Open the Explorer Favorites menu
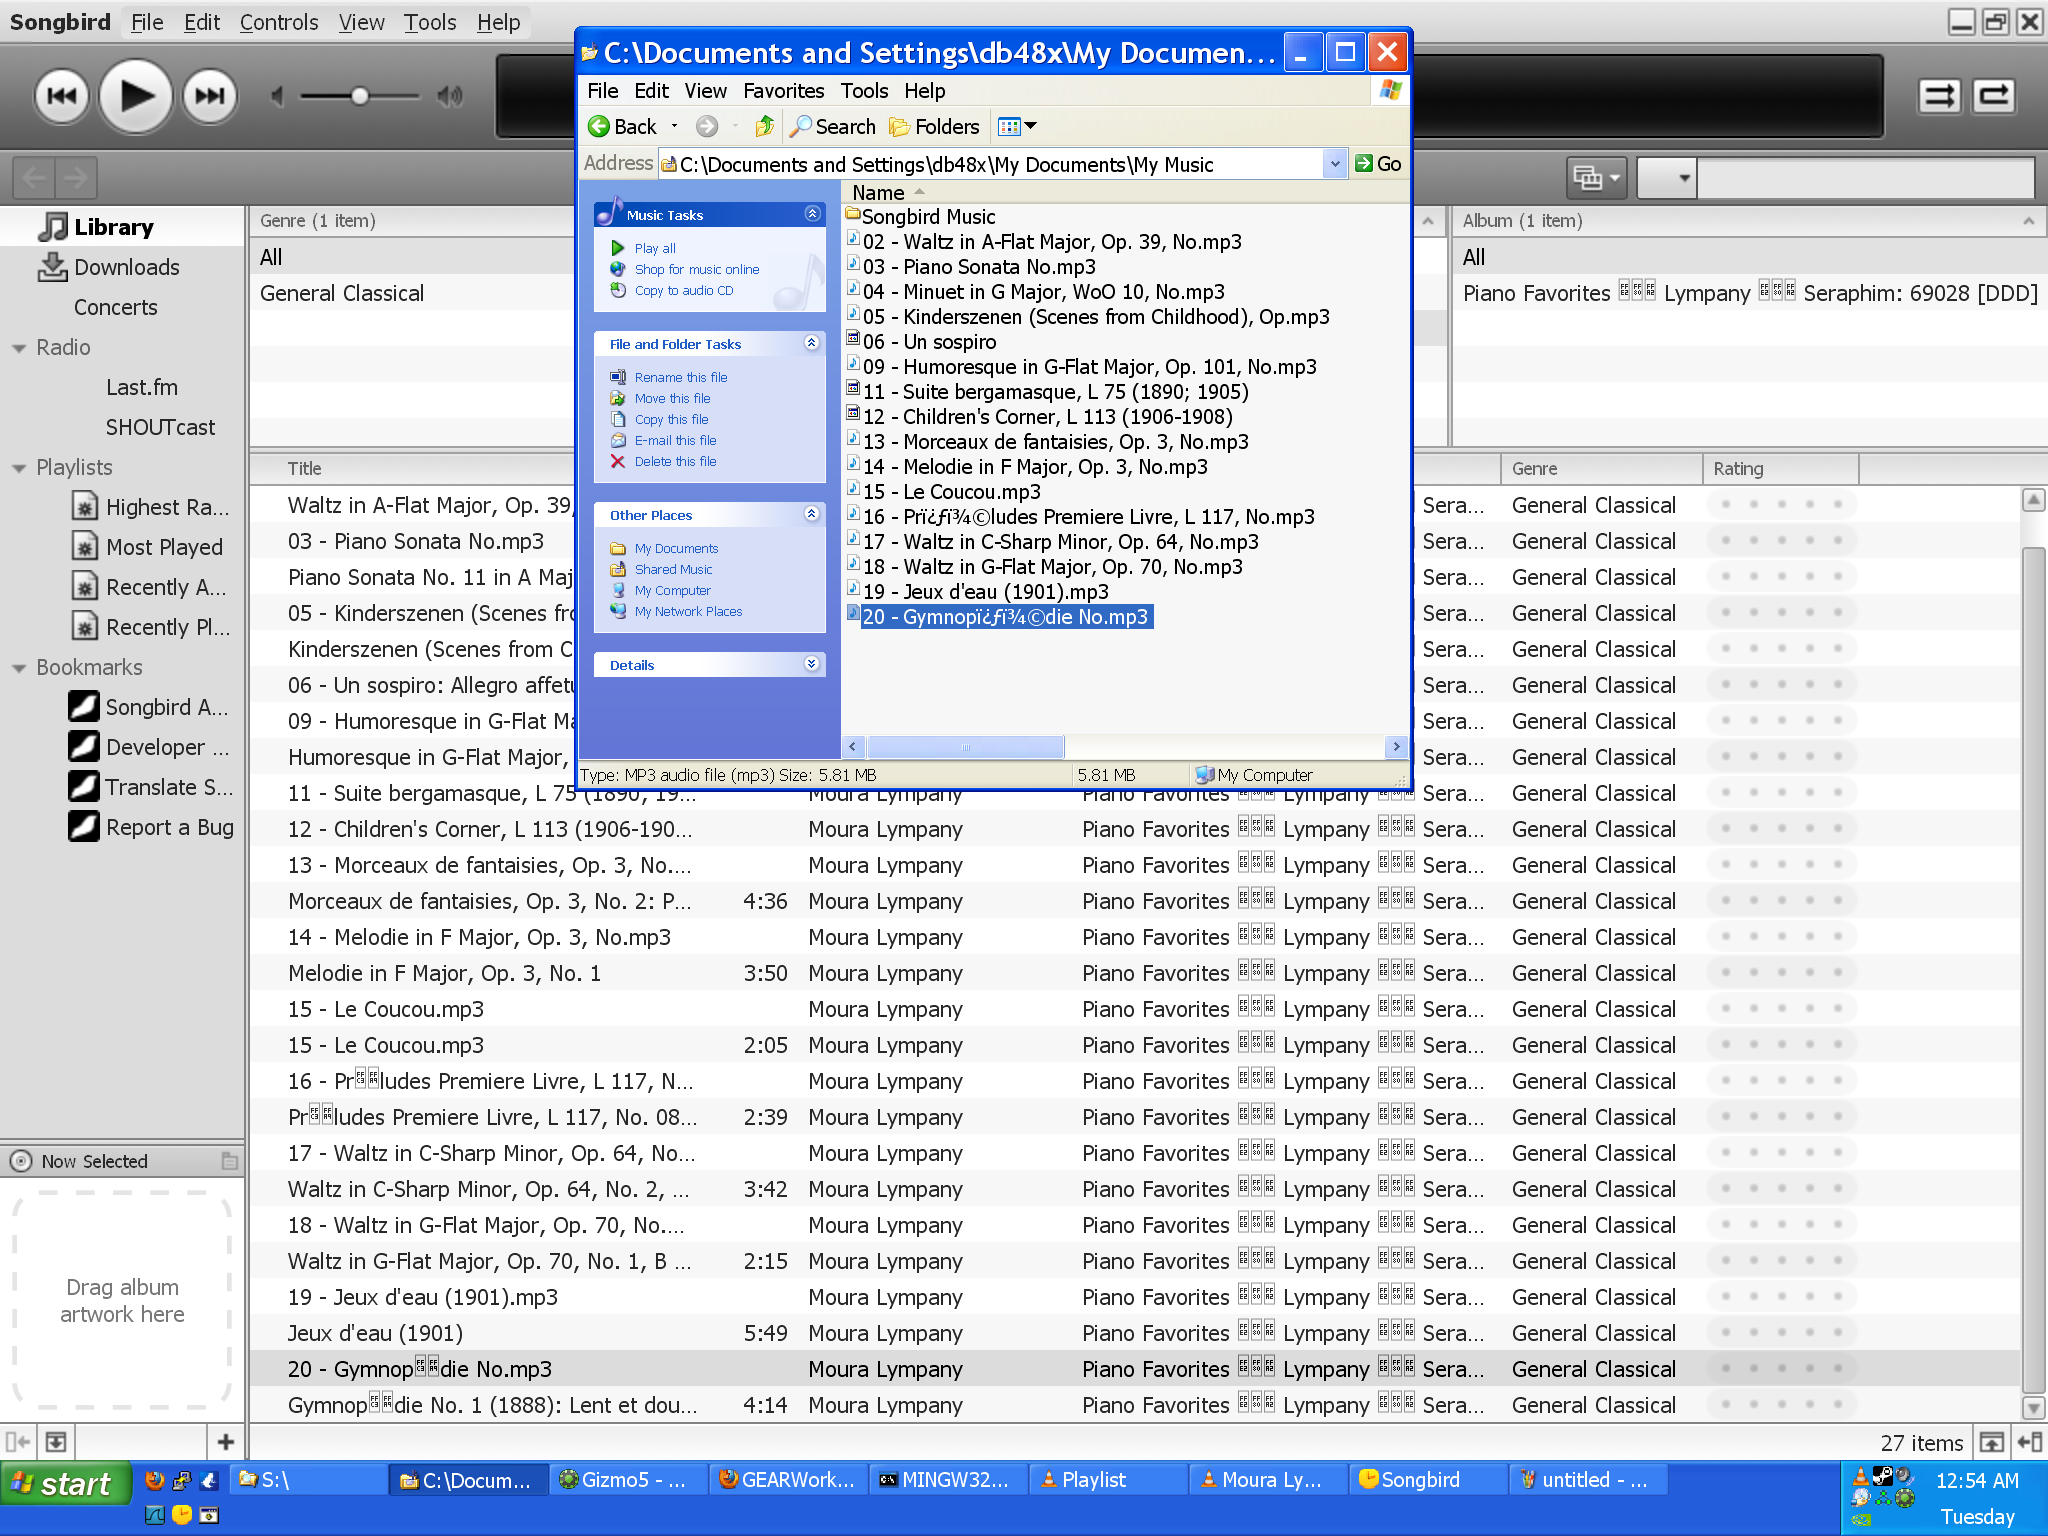 click(783, 91)
